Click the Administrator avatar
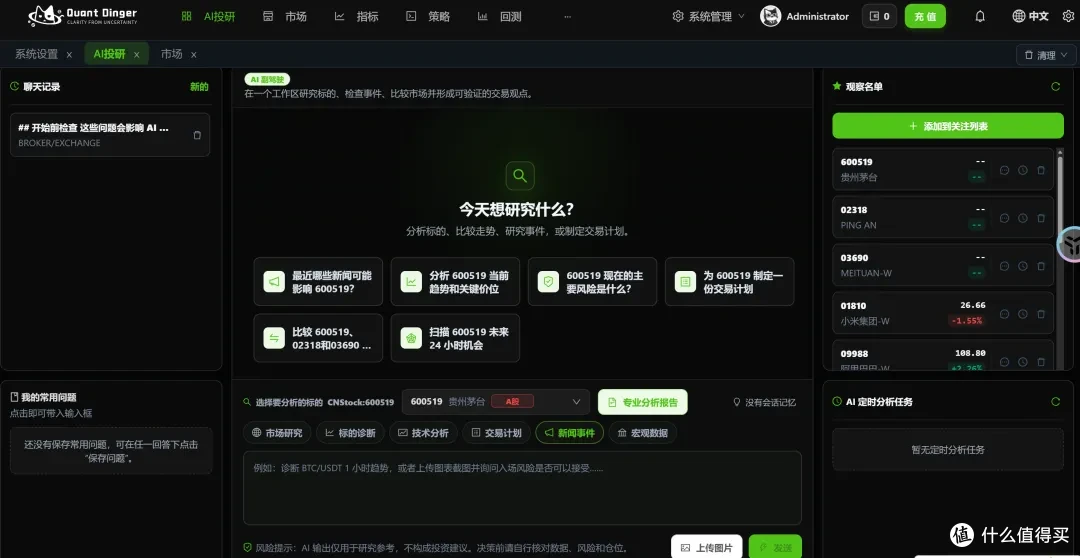 (x=770, y=17)
